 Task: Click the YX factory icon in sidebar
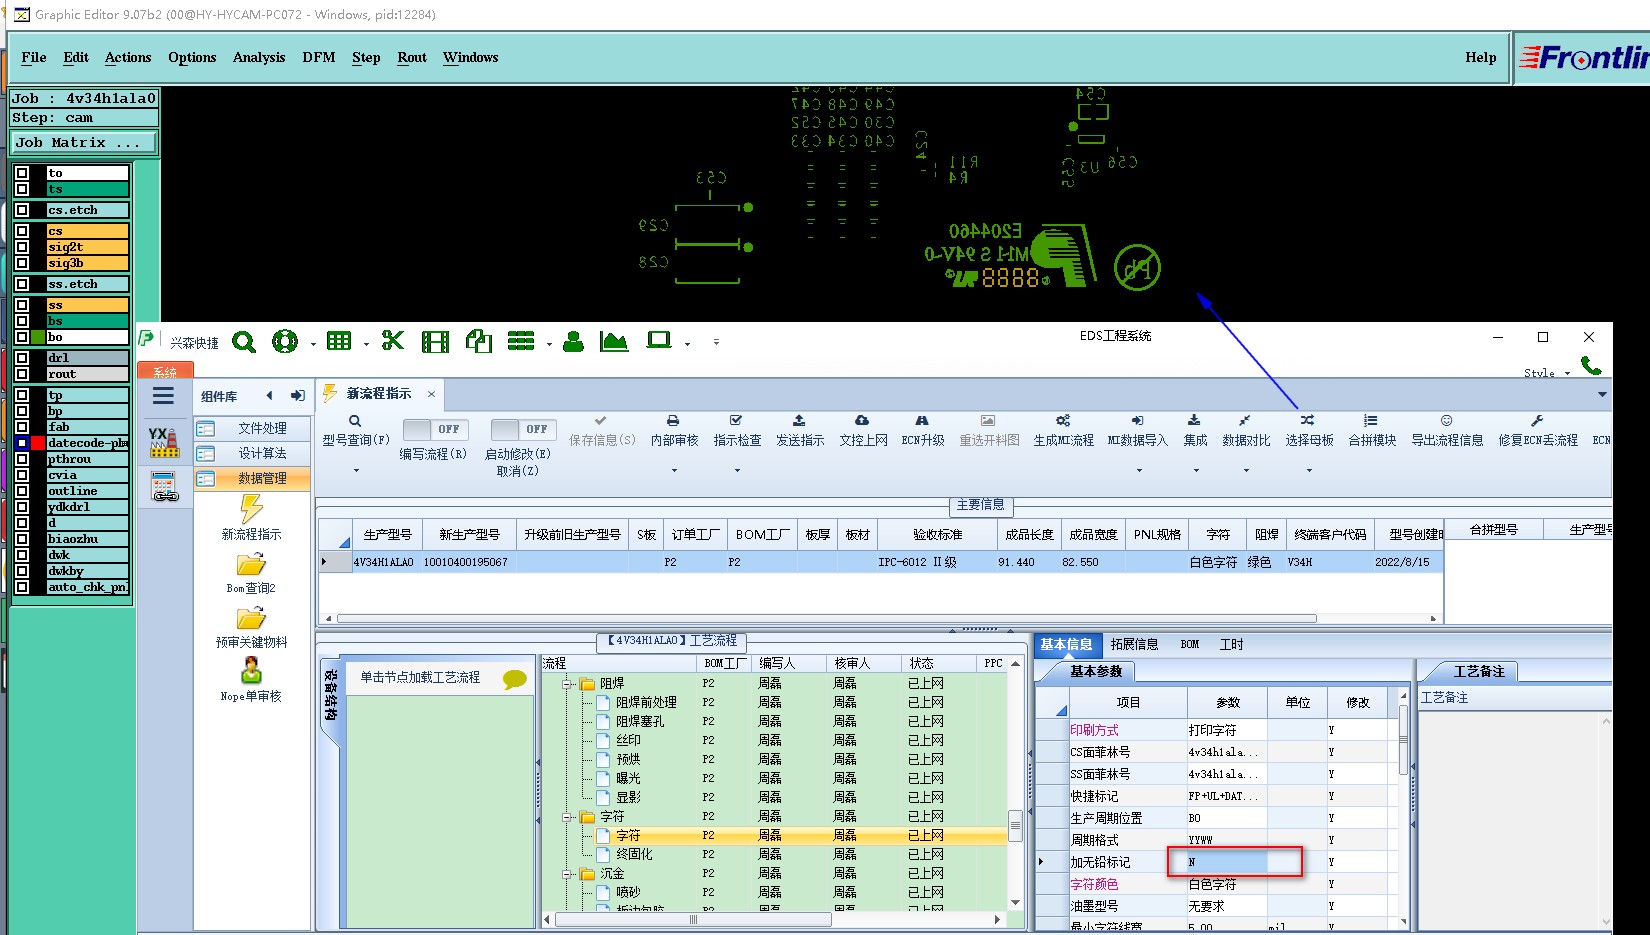point(163,442)
